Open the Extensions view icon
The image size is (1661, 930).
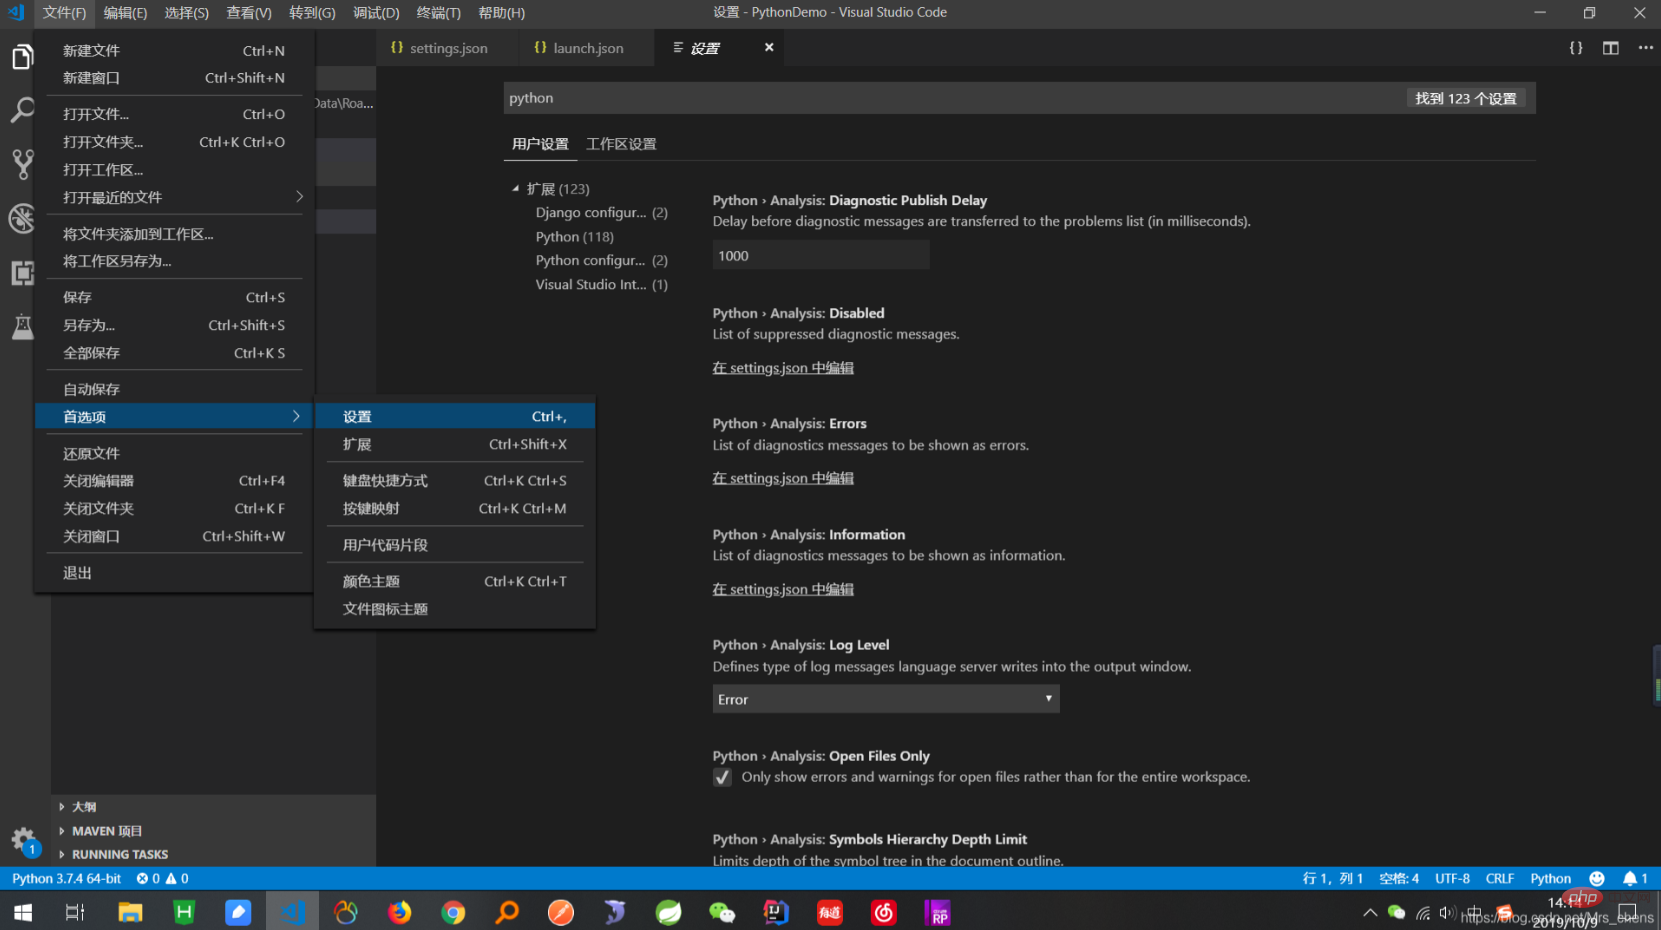(22, 273)
